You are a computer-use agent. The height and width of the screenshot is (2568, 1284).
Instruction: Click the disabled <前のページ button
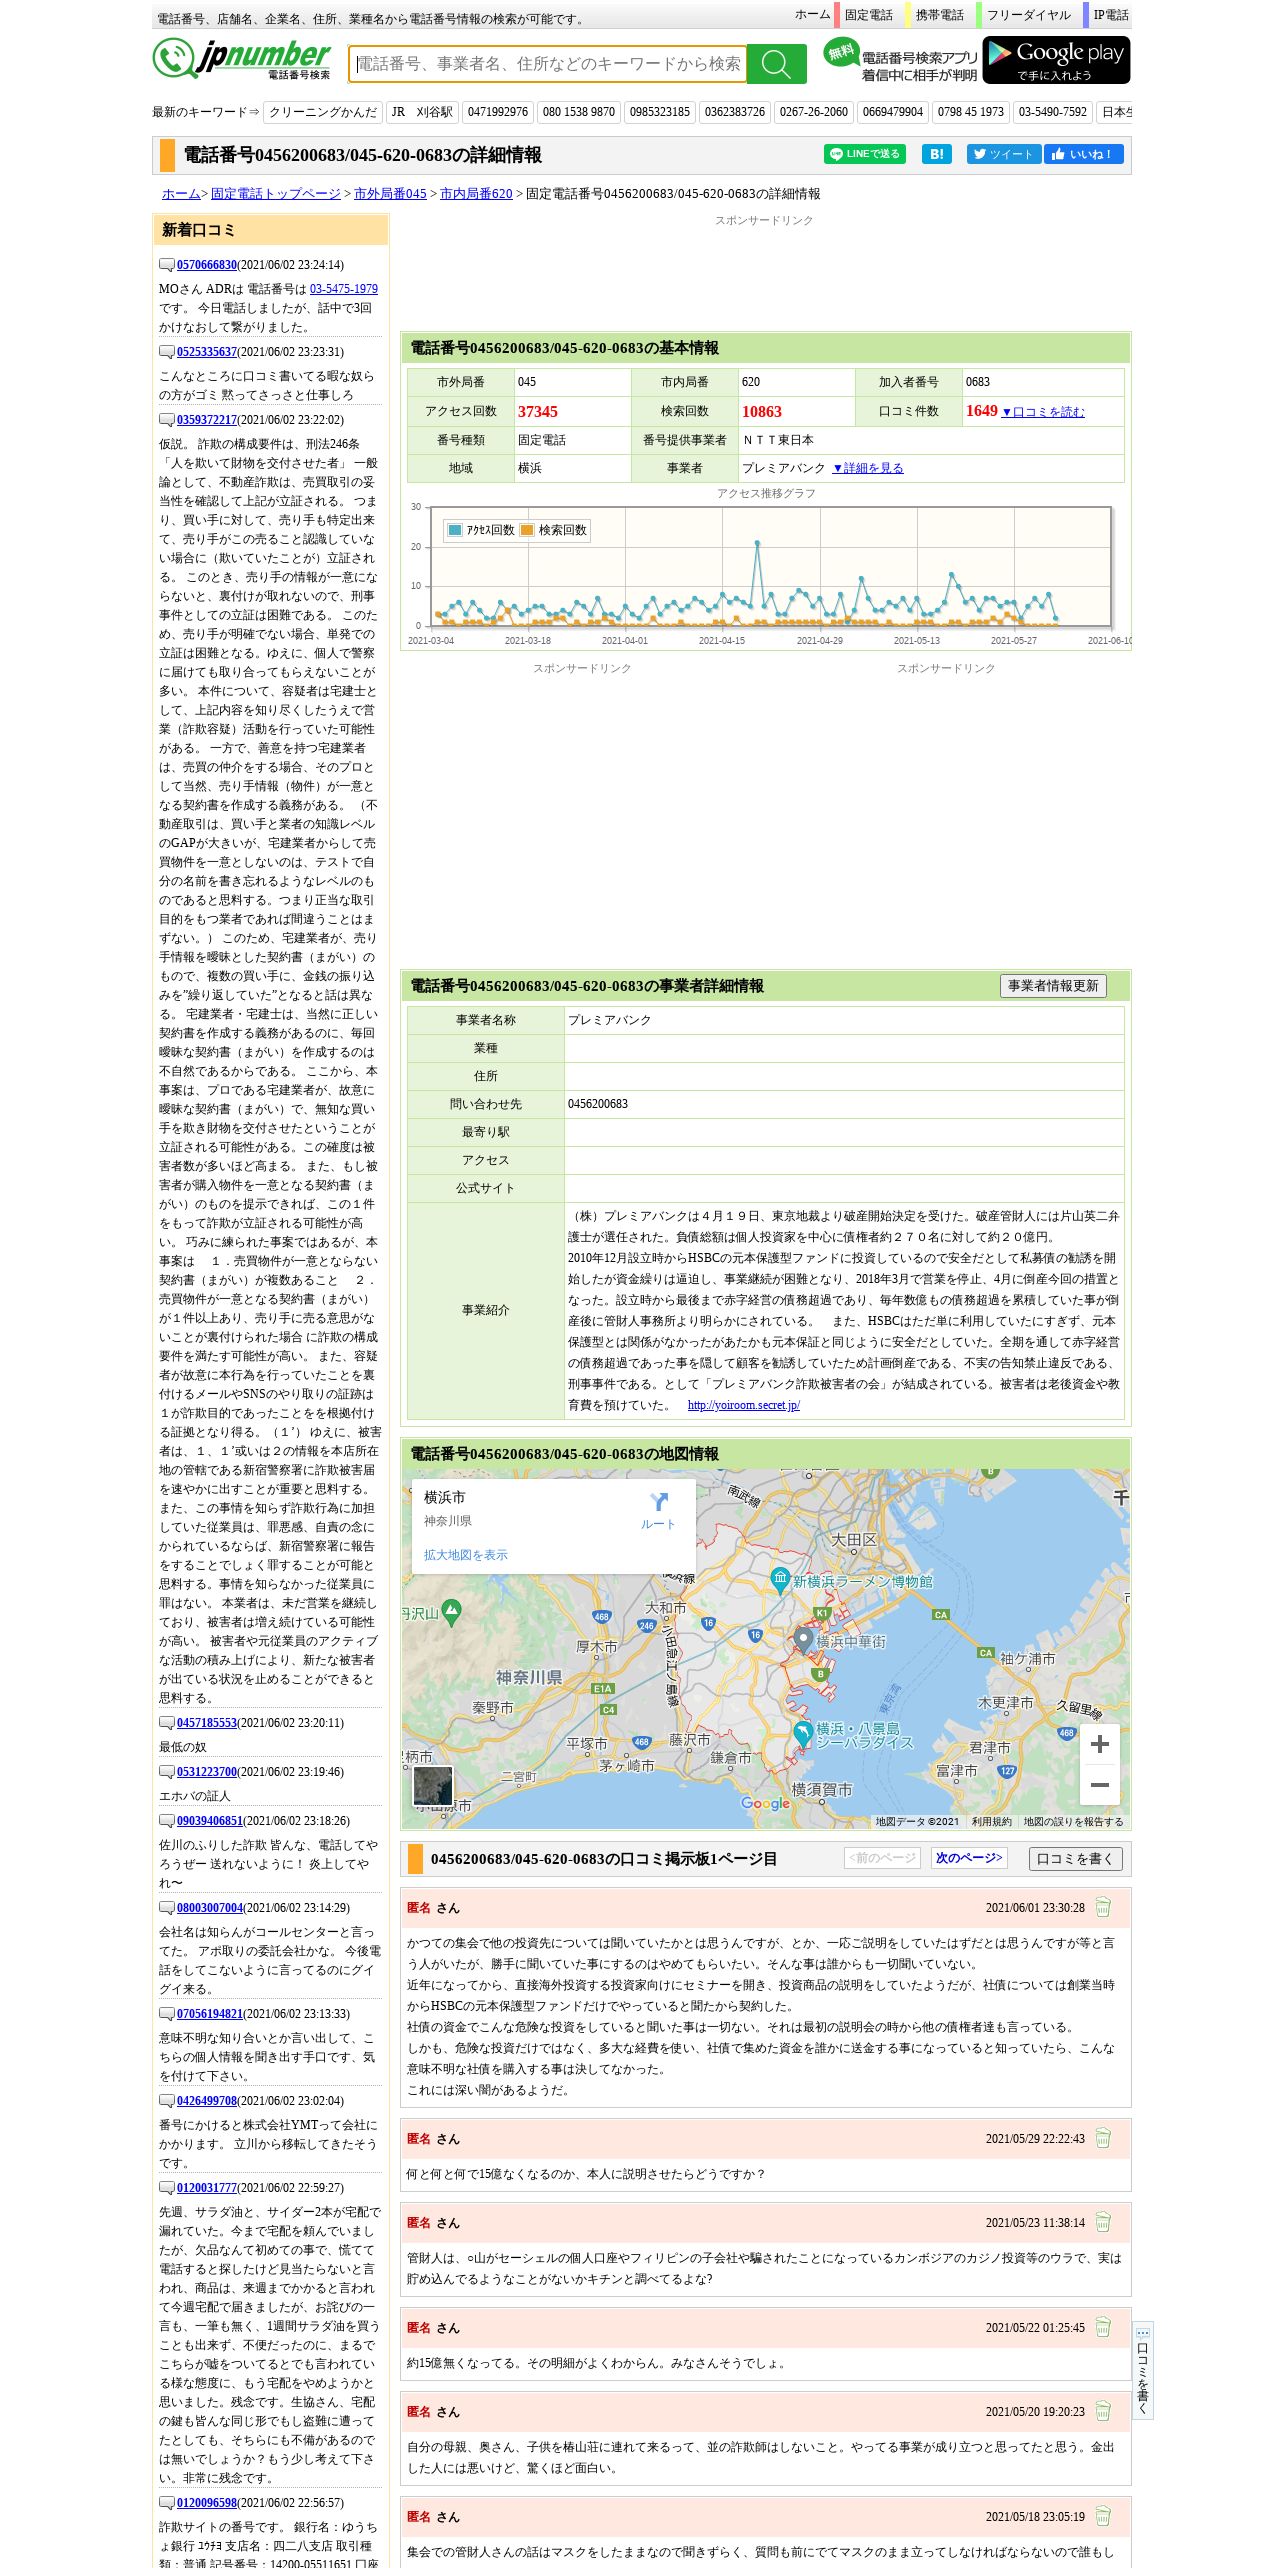882,1858
